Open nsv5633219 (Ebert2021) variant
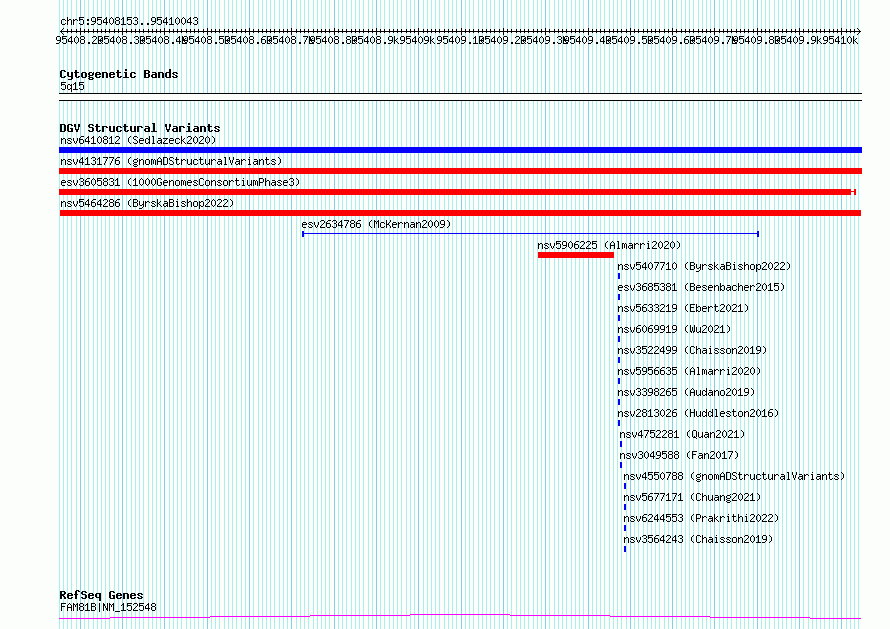Screen dimensions: 890x629 click(x=683, y=308)
